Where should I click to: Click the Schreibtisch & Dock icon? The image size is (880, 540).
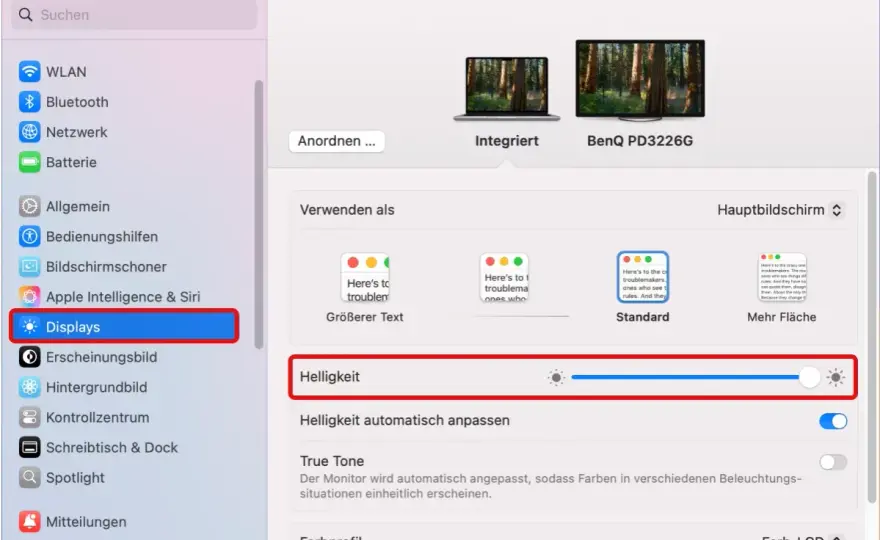tap(29, 447)
